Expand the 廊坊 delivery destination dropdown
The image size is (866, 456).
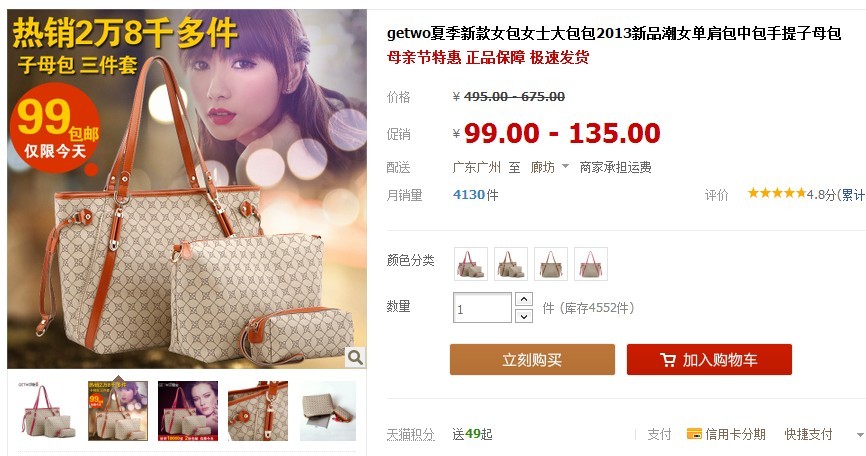point(565,166)
